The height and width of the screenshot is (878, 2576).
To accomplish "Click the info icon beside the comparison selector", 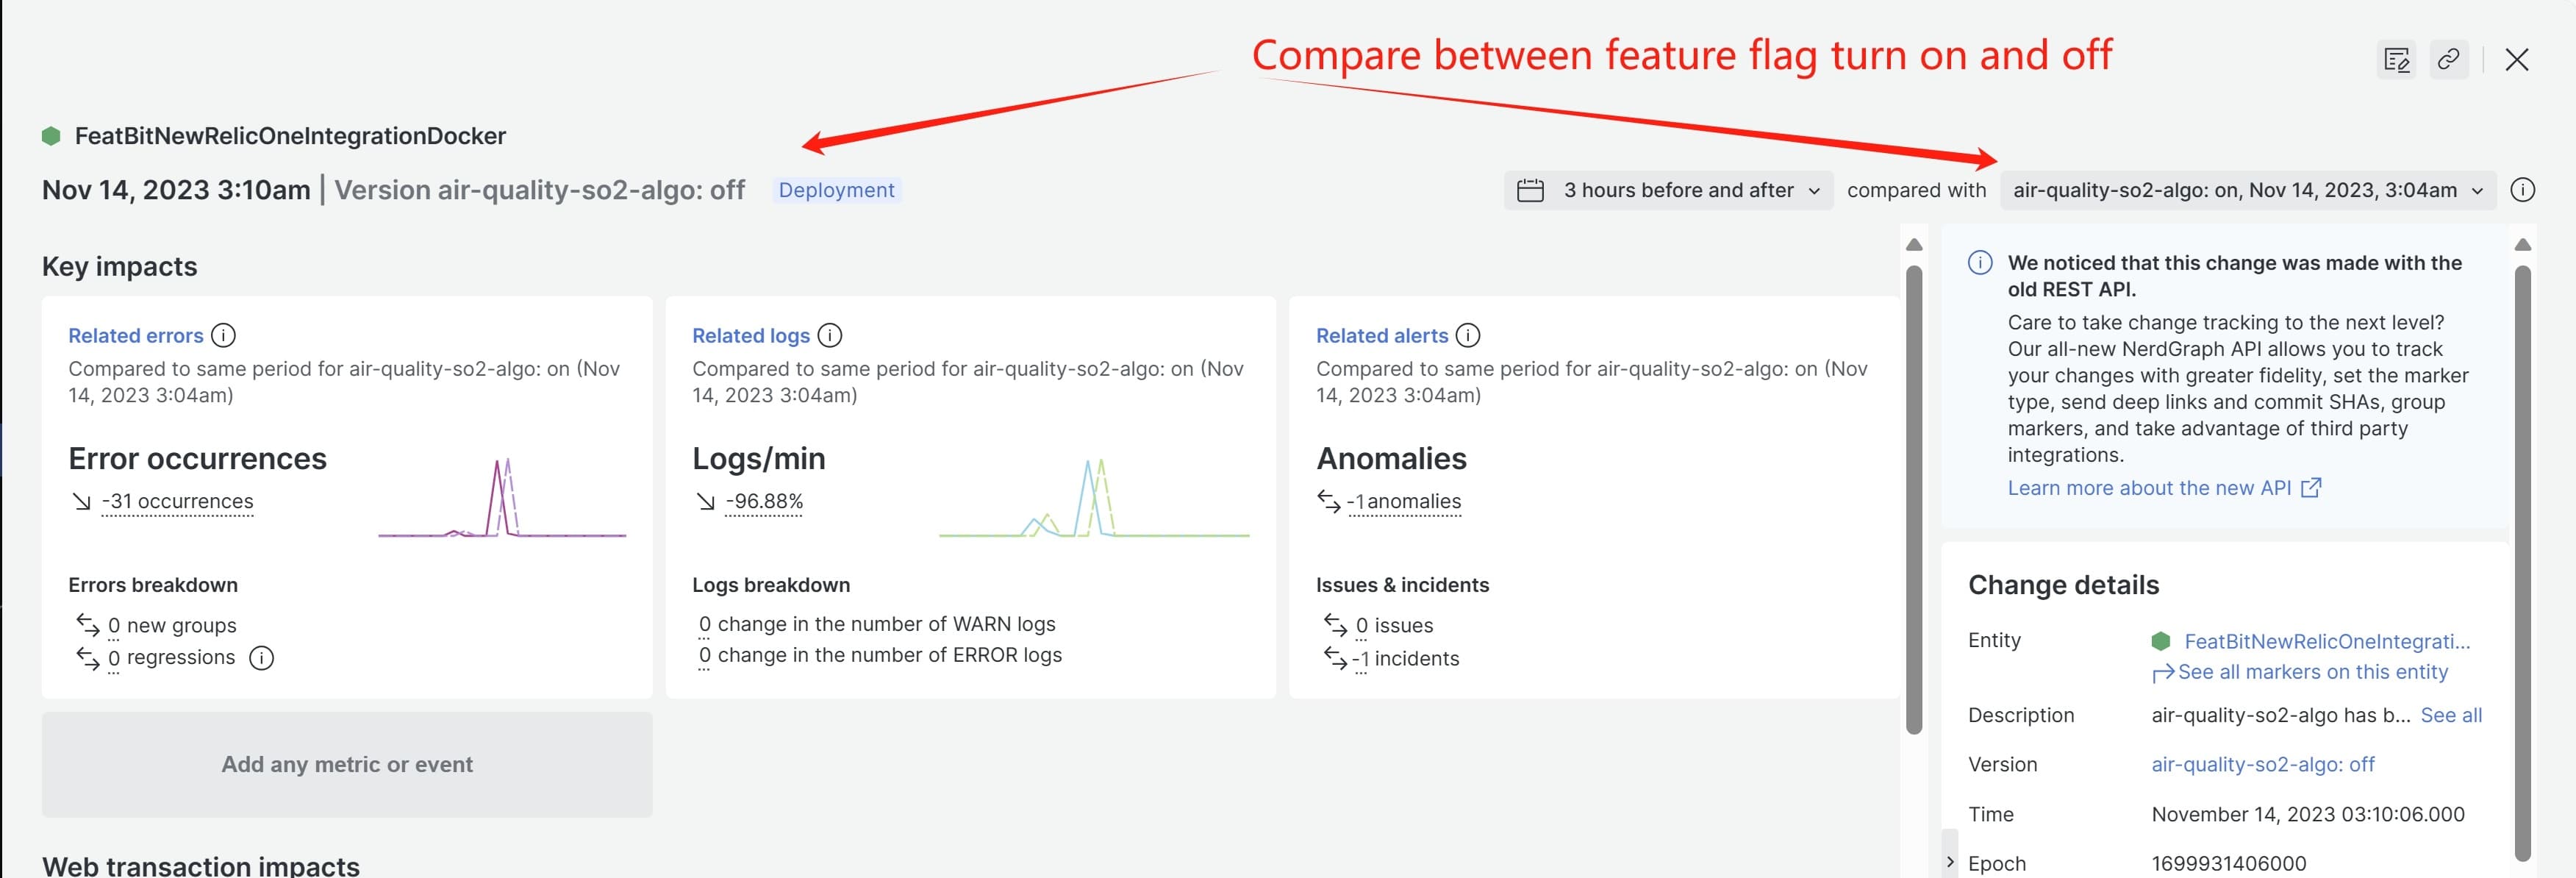I will [x=2523, y=190].
